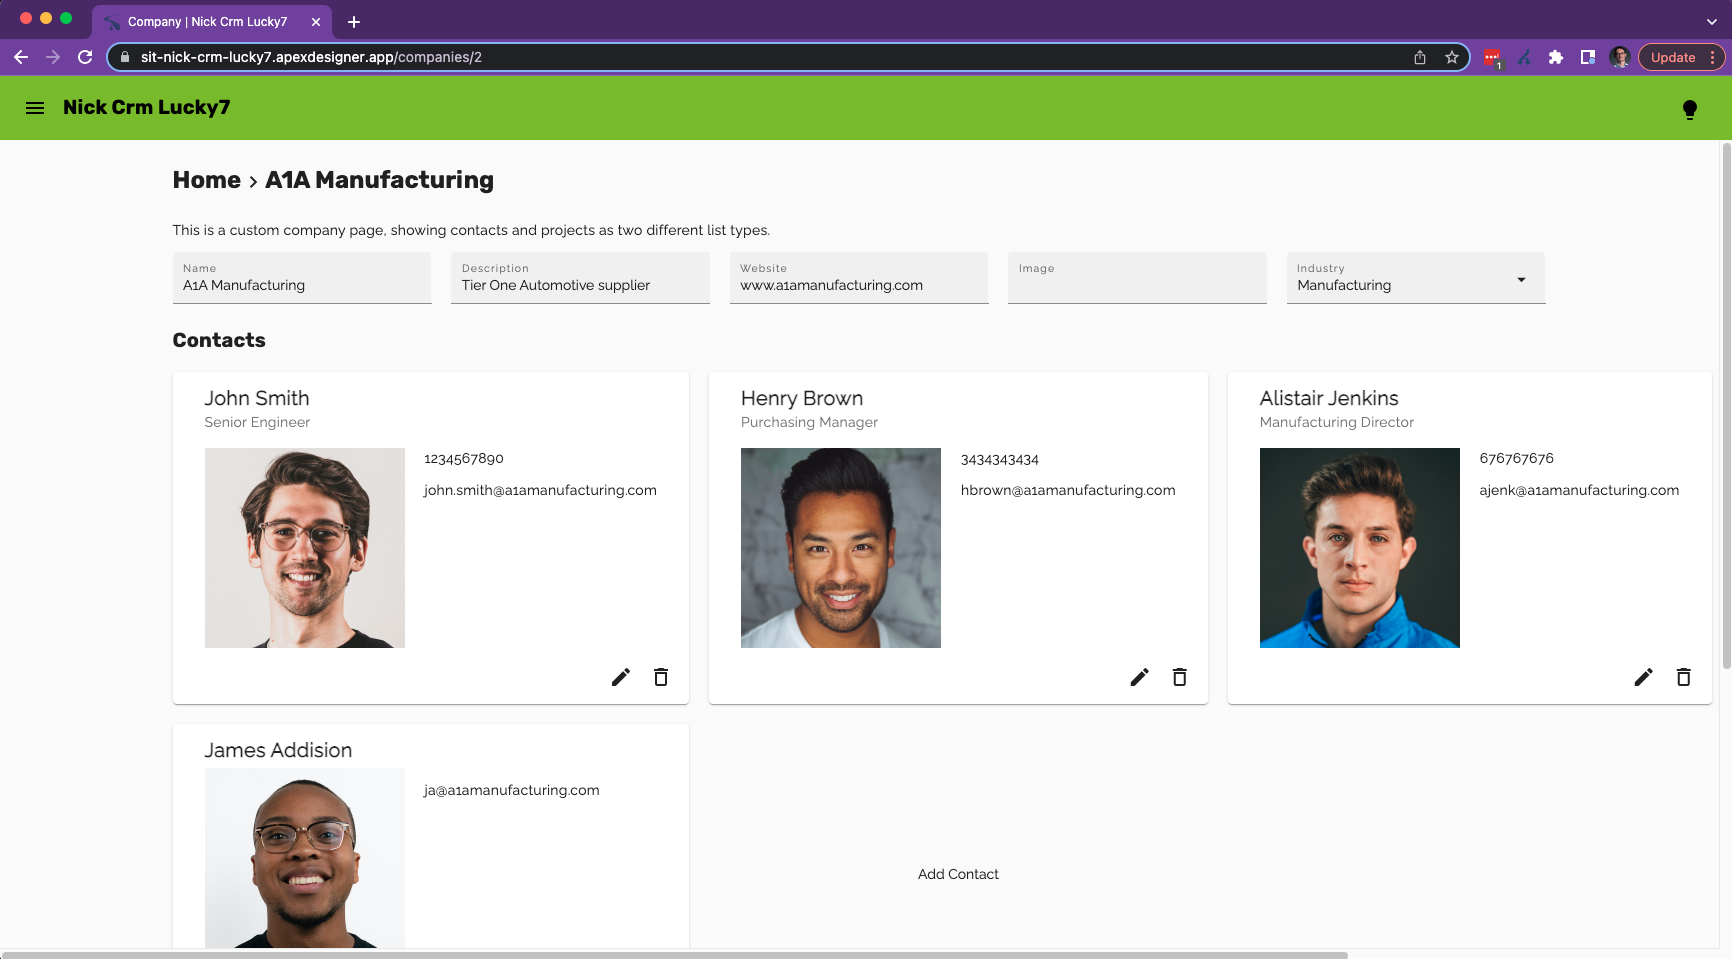Click phone number 1234567890
This screenshot has height=959, width=1732.
point(463,458)
